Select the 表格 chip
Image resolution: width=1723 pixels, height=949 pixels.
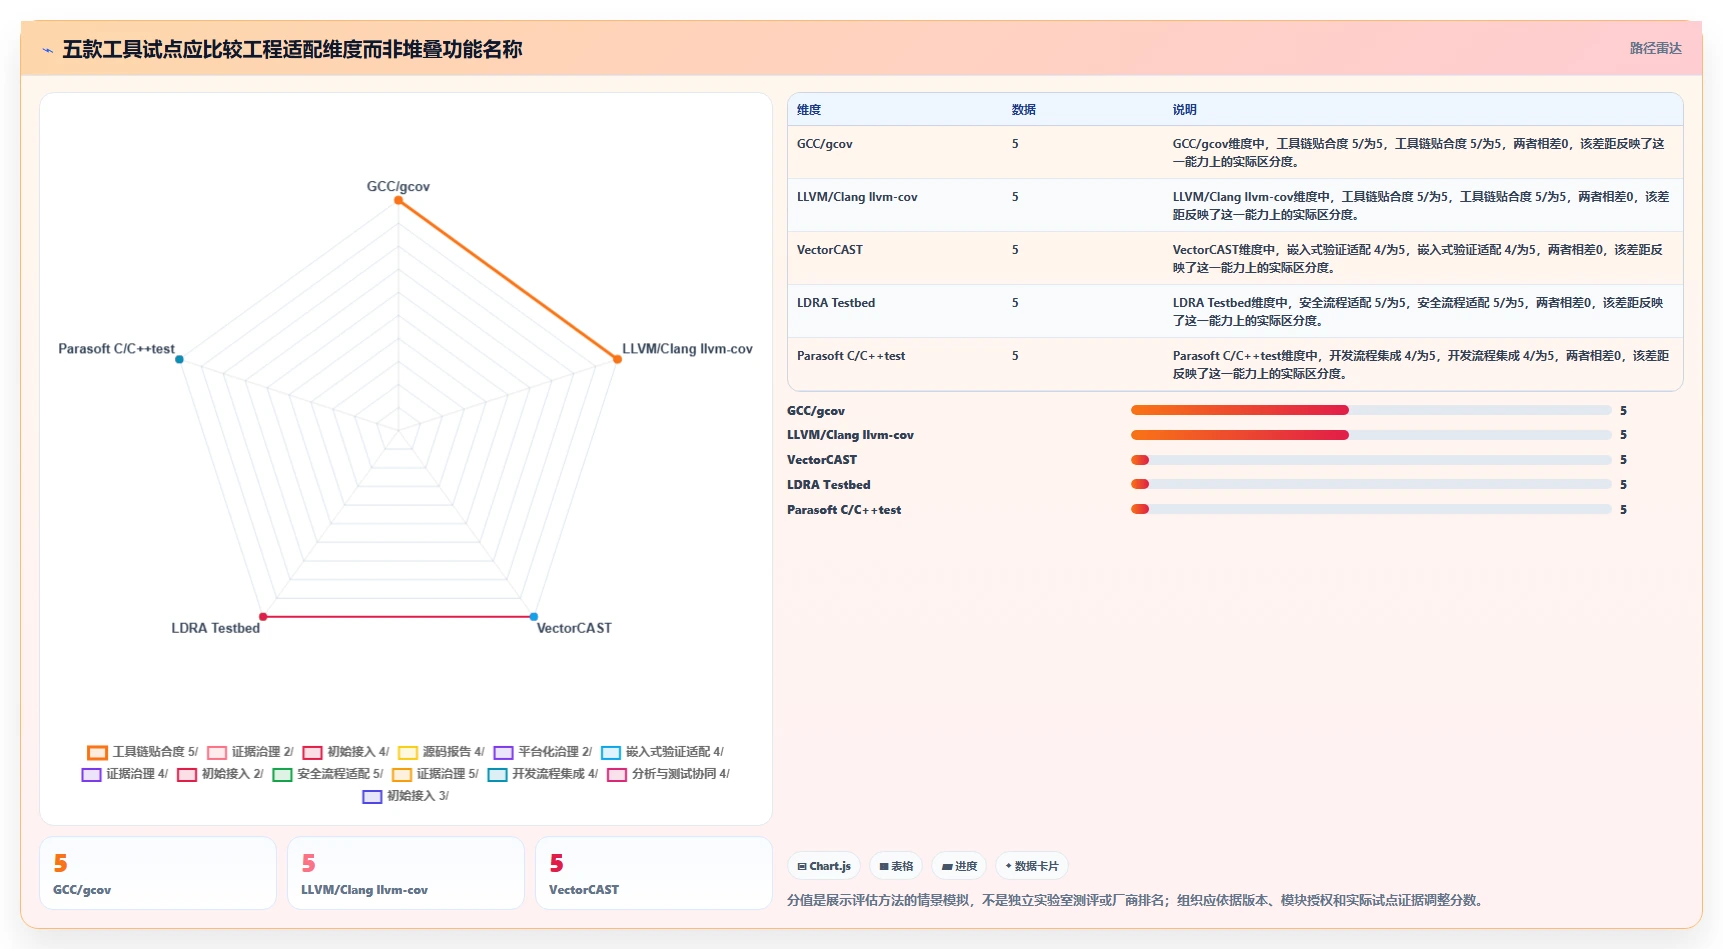(896, 866)
